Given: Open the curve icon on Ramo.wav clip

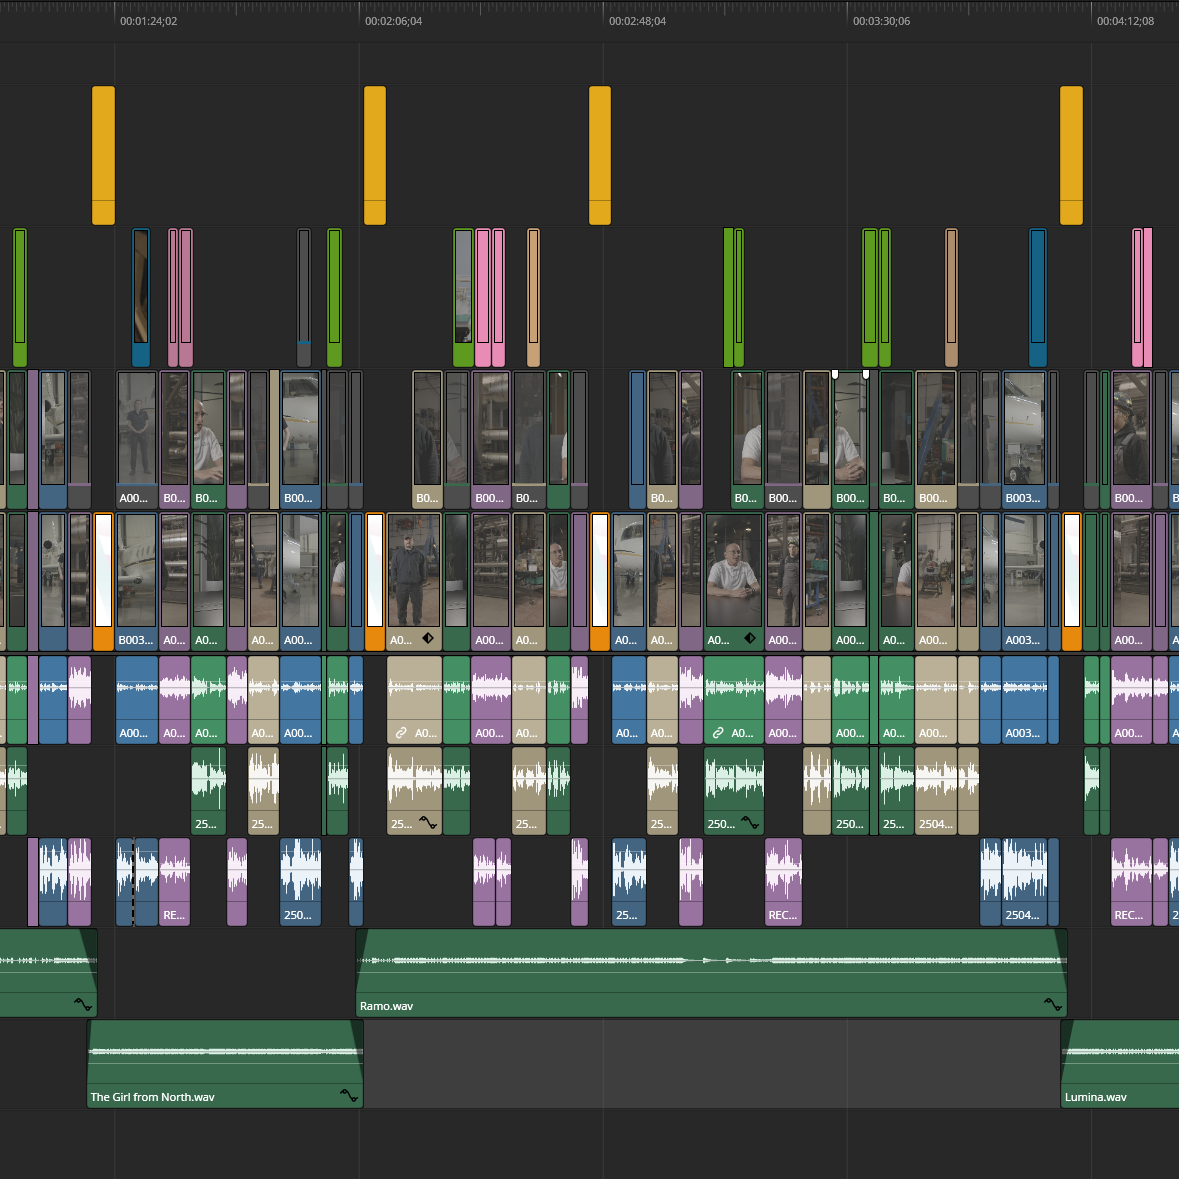Looking at the screenshot, I should pyautogui.click(x=1052, y=1004).
